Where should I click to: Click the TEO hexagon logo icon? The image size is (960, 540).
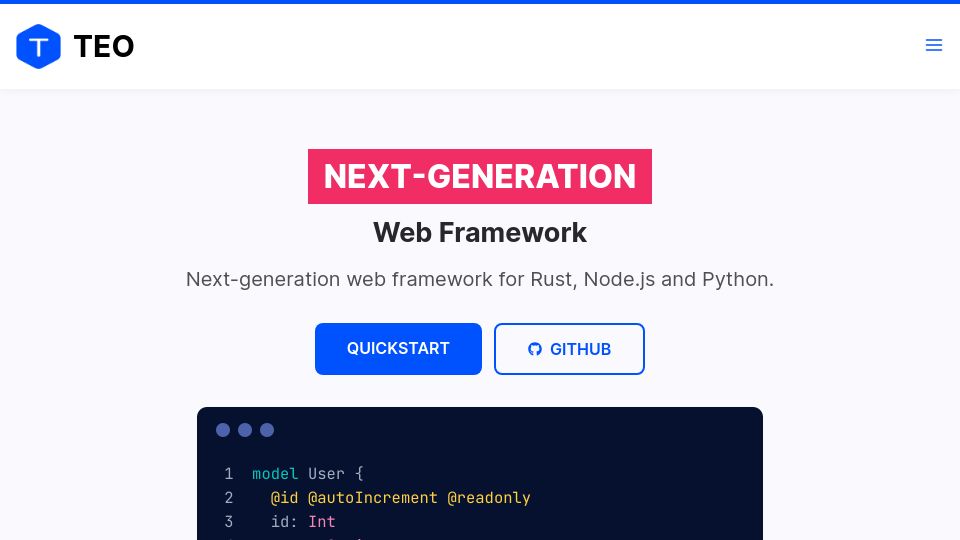[38, 47]
